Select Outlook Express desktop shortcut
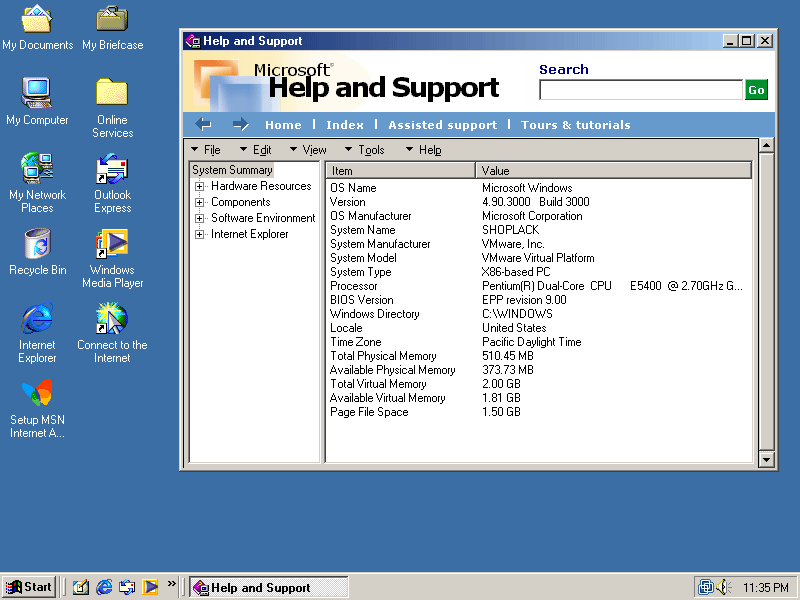 112,183
